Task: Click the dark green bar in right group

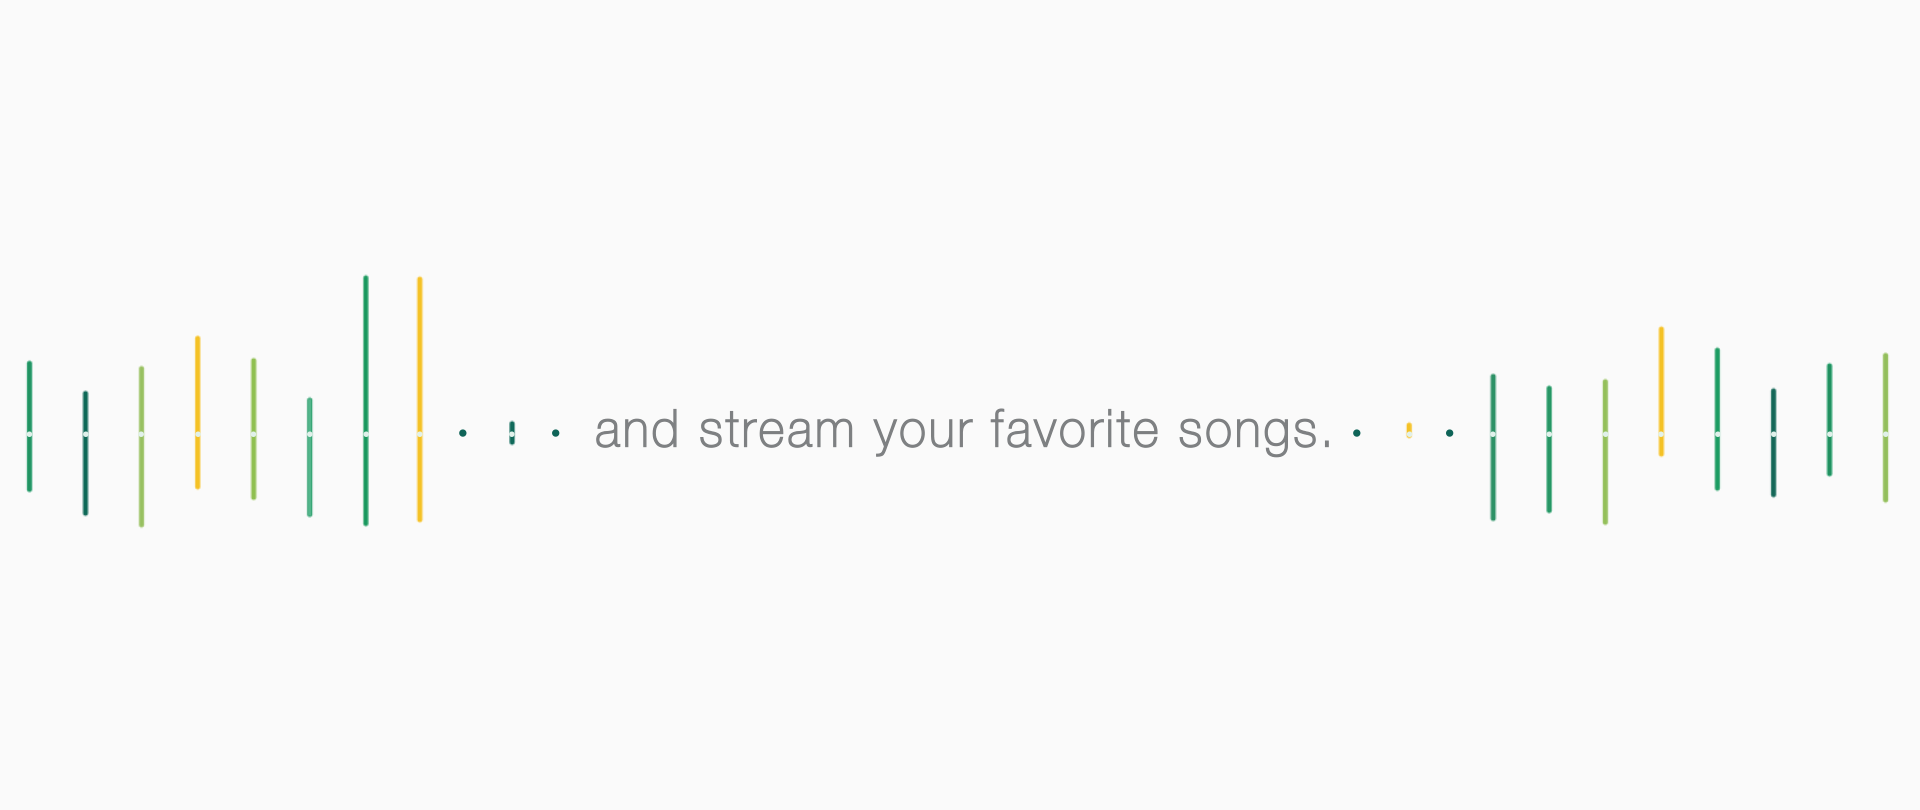Action: pyautogui.click(x=1774, y=442)
